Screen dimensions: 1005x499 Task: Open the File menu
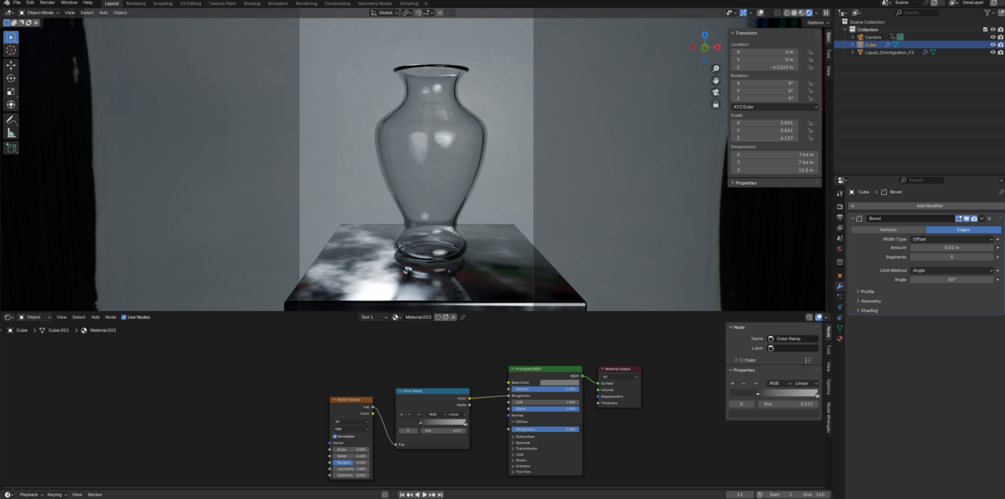pos(17,3)
